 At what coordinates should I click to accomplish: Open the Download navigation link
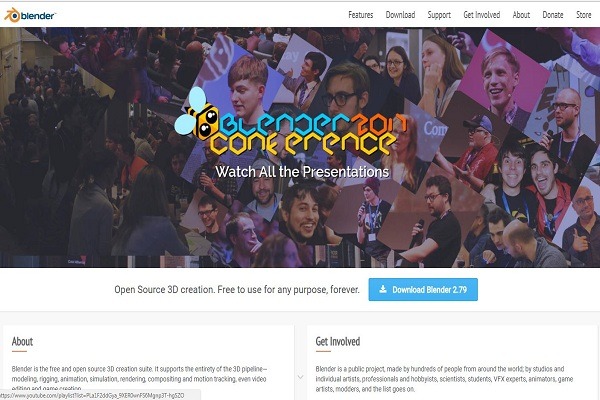click(x=400, y=15)
